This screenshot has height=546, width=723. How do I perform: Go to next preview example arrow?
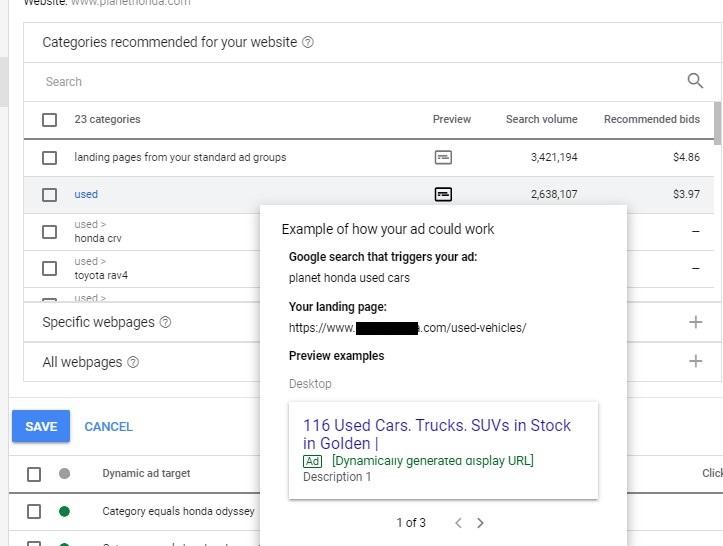coord(480,522)
